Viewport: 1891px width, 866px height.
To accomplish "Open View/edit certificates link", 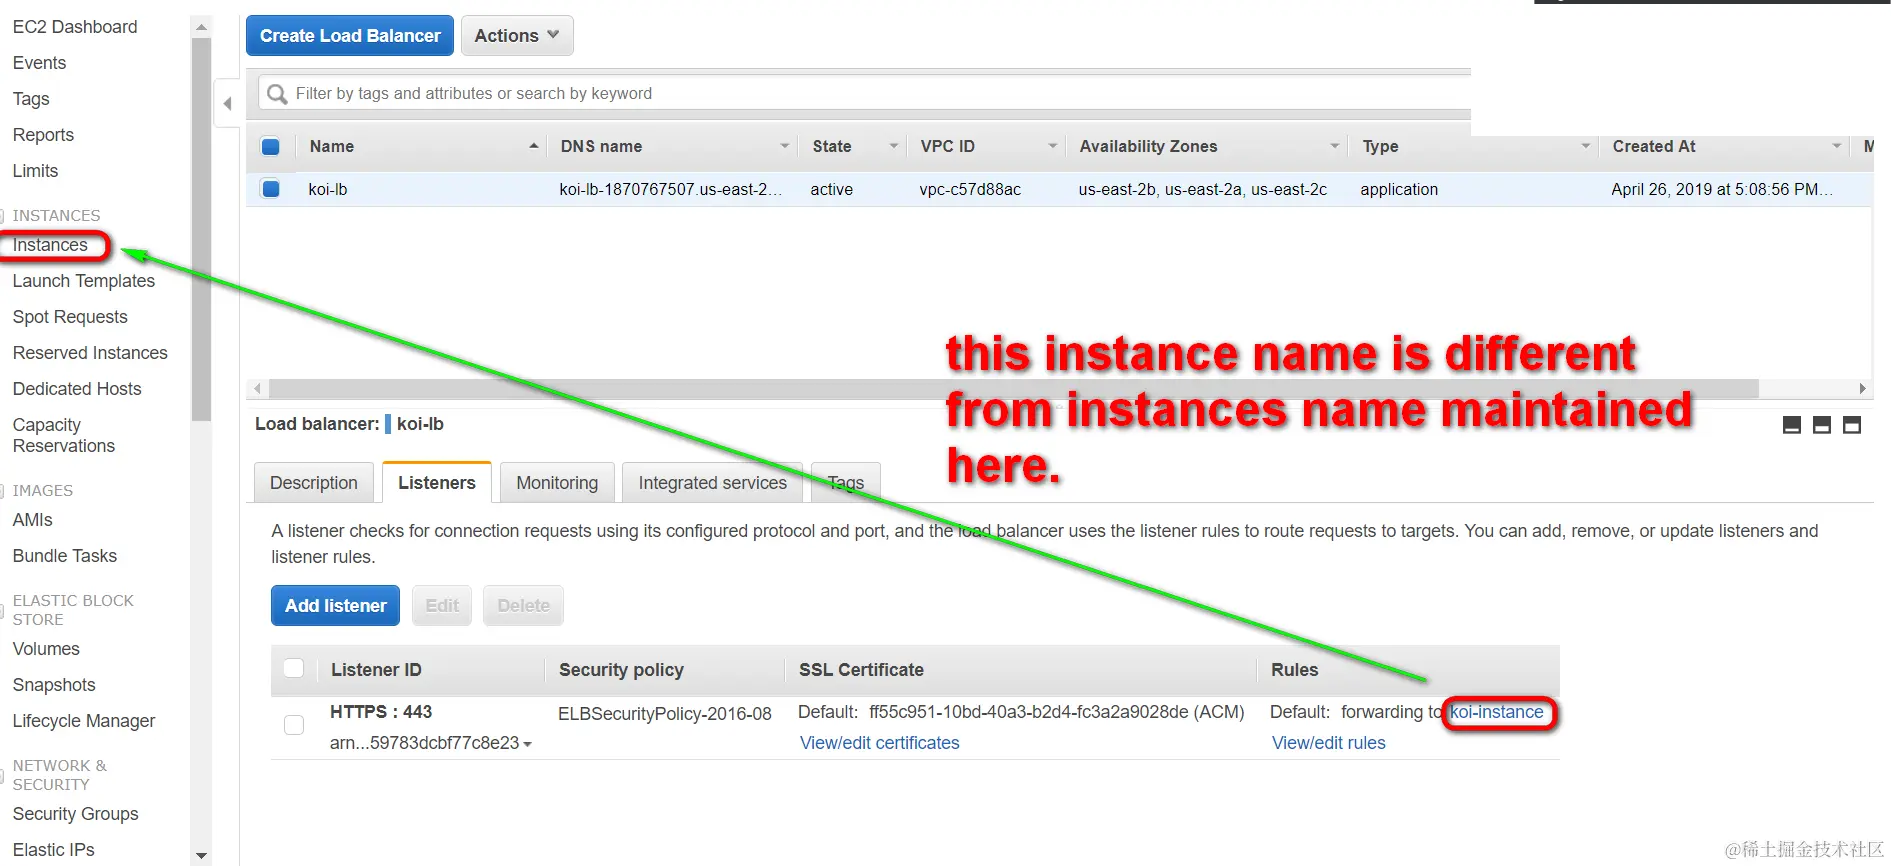I will [880, 743].
